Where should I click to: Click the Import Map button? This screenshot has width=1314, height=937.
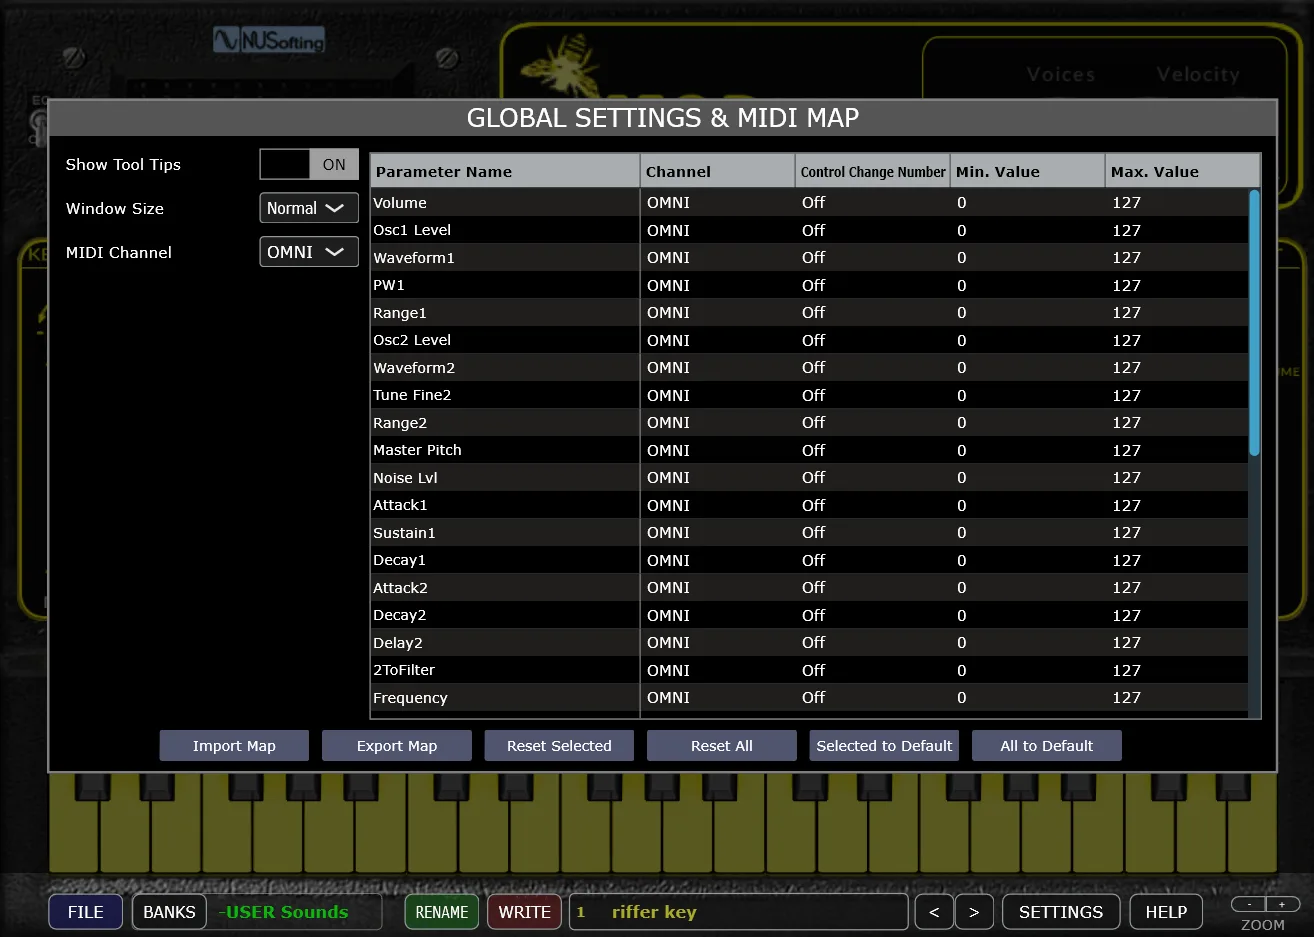pos(234,746)
